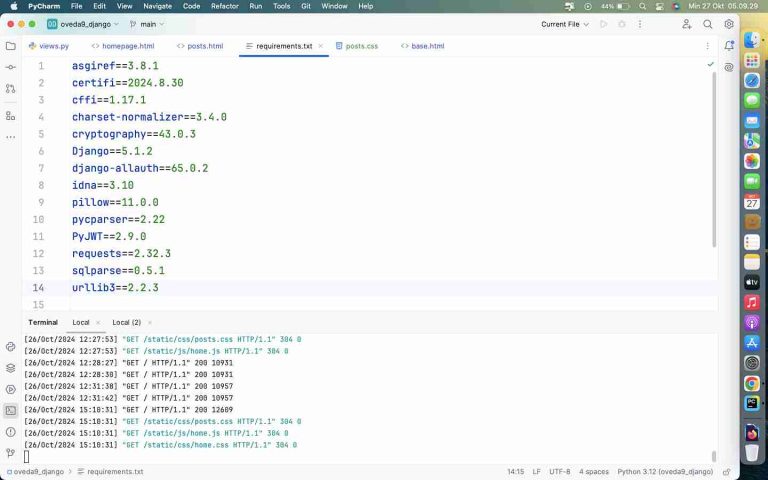Image resolution: width=768 pixels, height=480 pixels.
Task: Open the Git tool window icon
Action: pyautogui.click(x=10, y=453)
